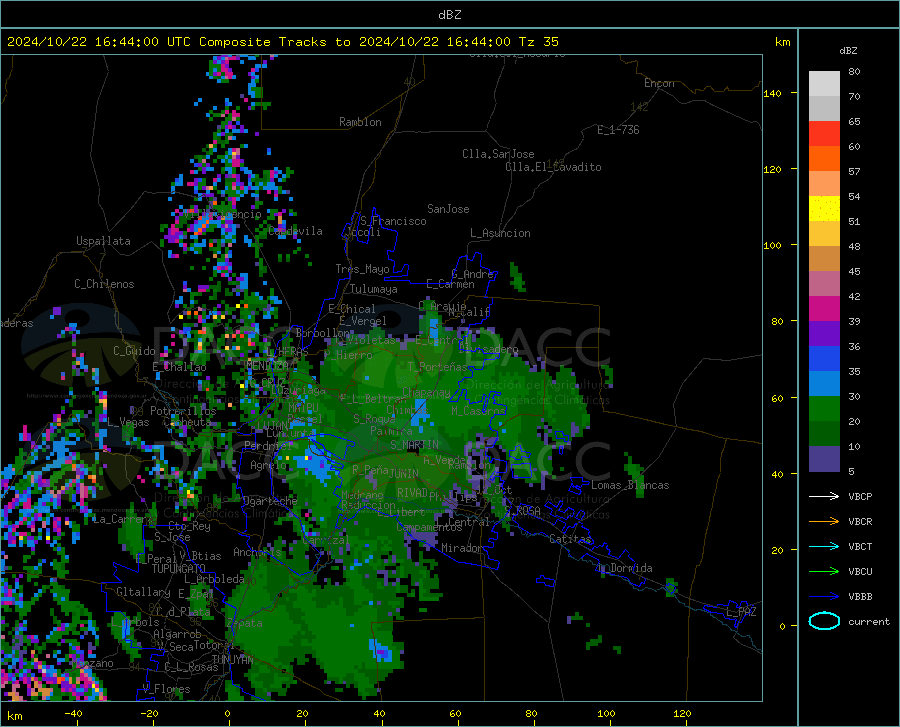The image size is (900, 727).
Task: Click the 'S_Francisco' place label
Action: tap(393, 221)
